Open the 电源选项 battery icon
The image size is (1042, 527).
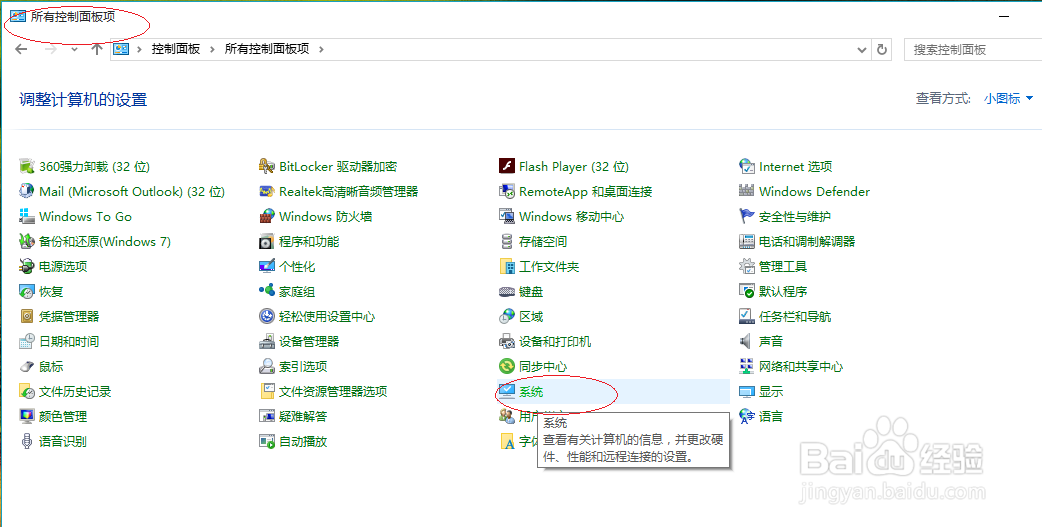27,266
